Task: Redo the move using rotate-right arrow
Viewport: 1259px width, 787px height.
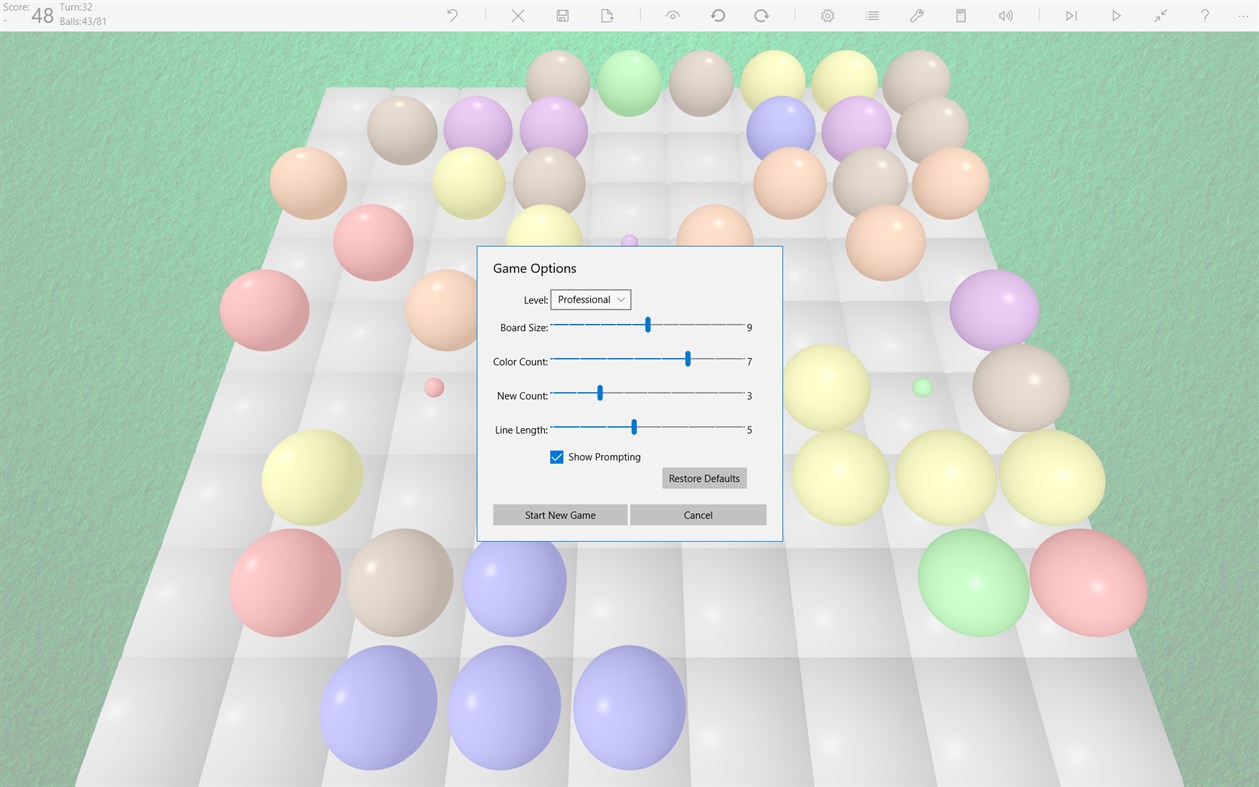Action: tap(761, 15)
